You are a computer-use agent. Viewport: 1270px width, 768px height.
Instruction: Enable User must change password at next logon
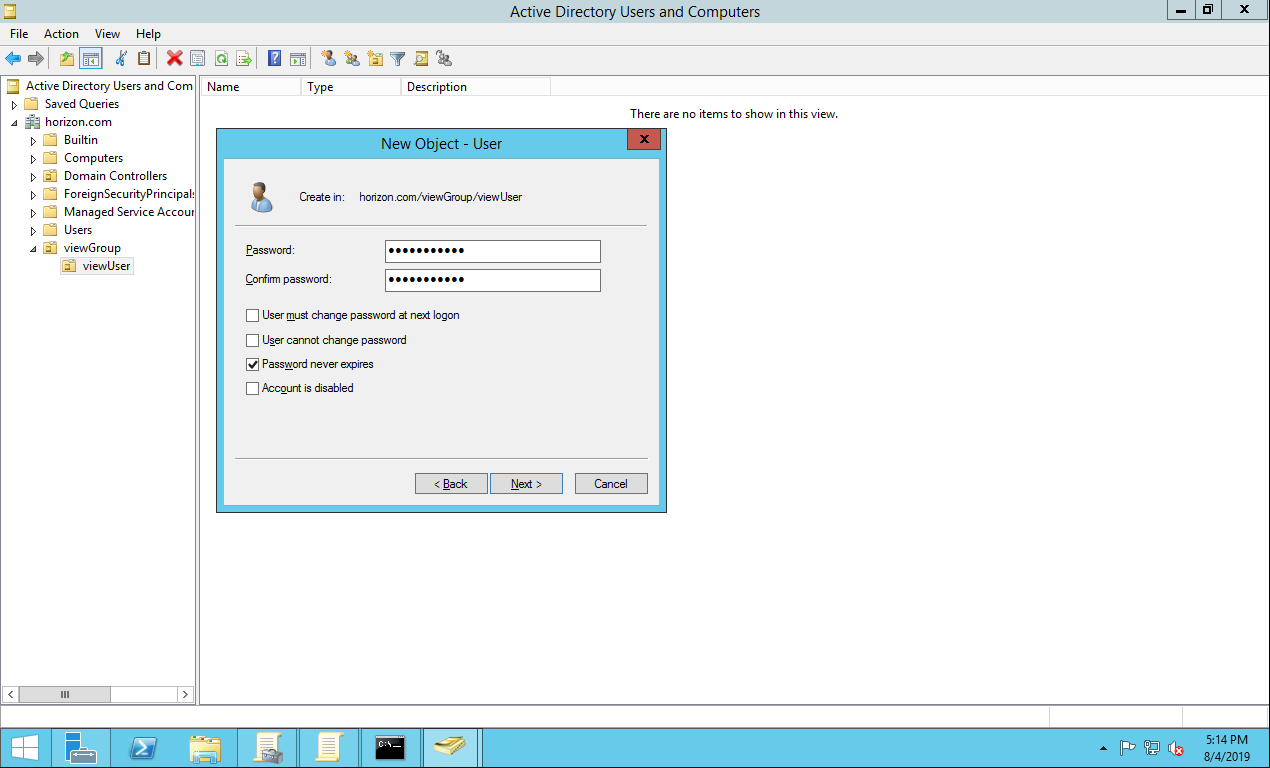click(x=253, y=316)
